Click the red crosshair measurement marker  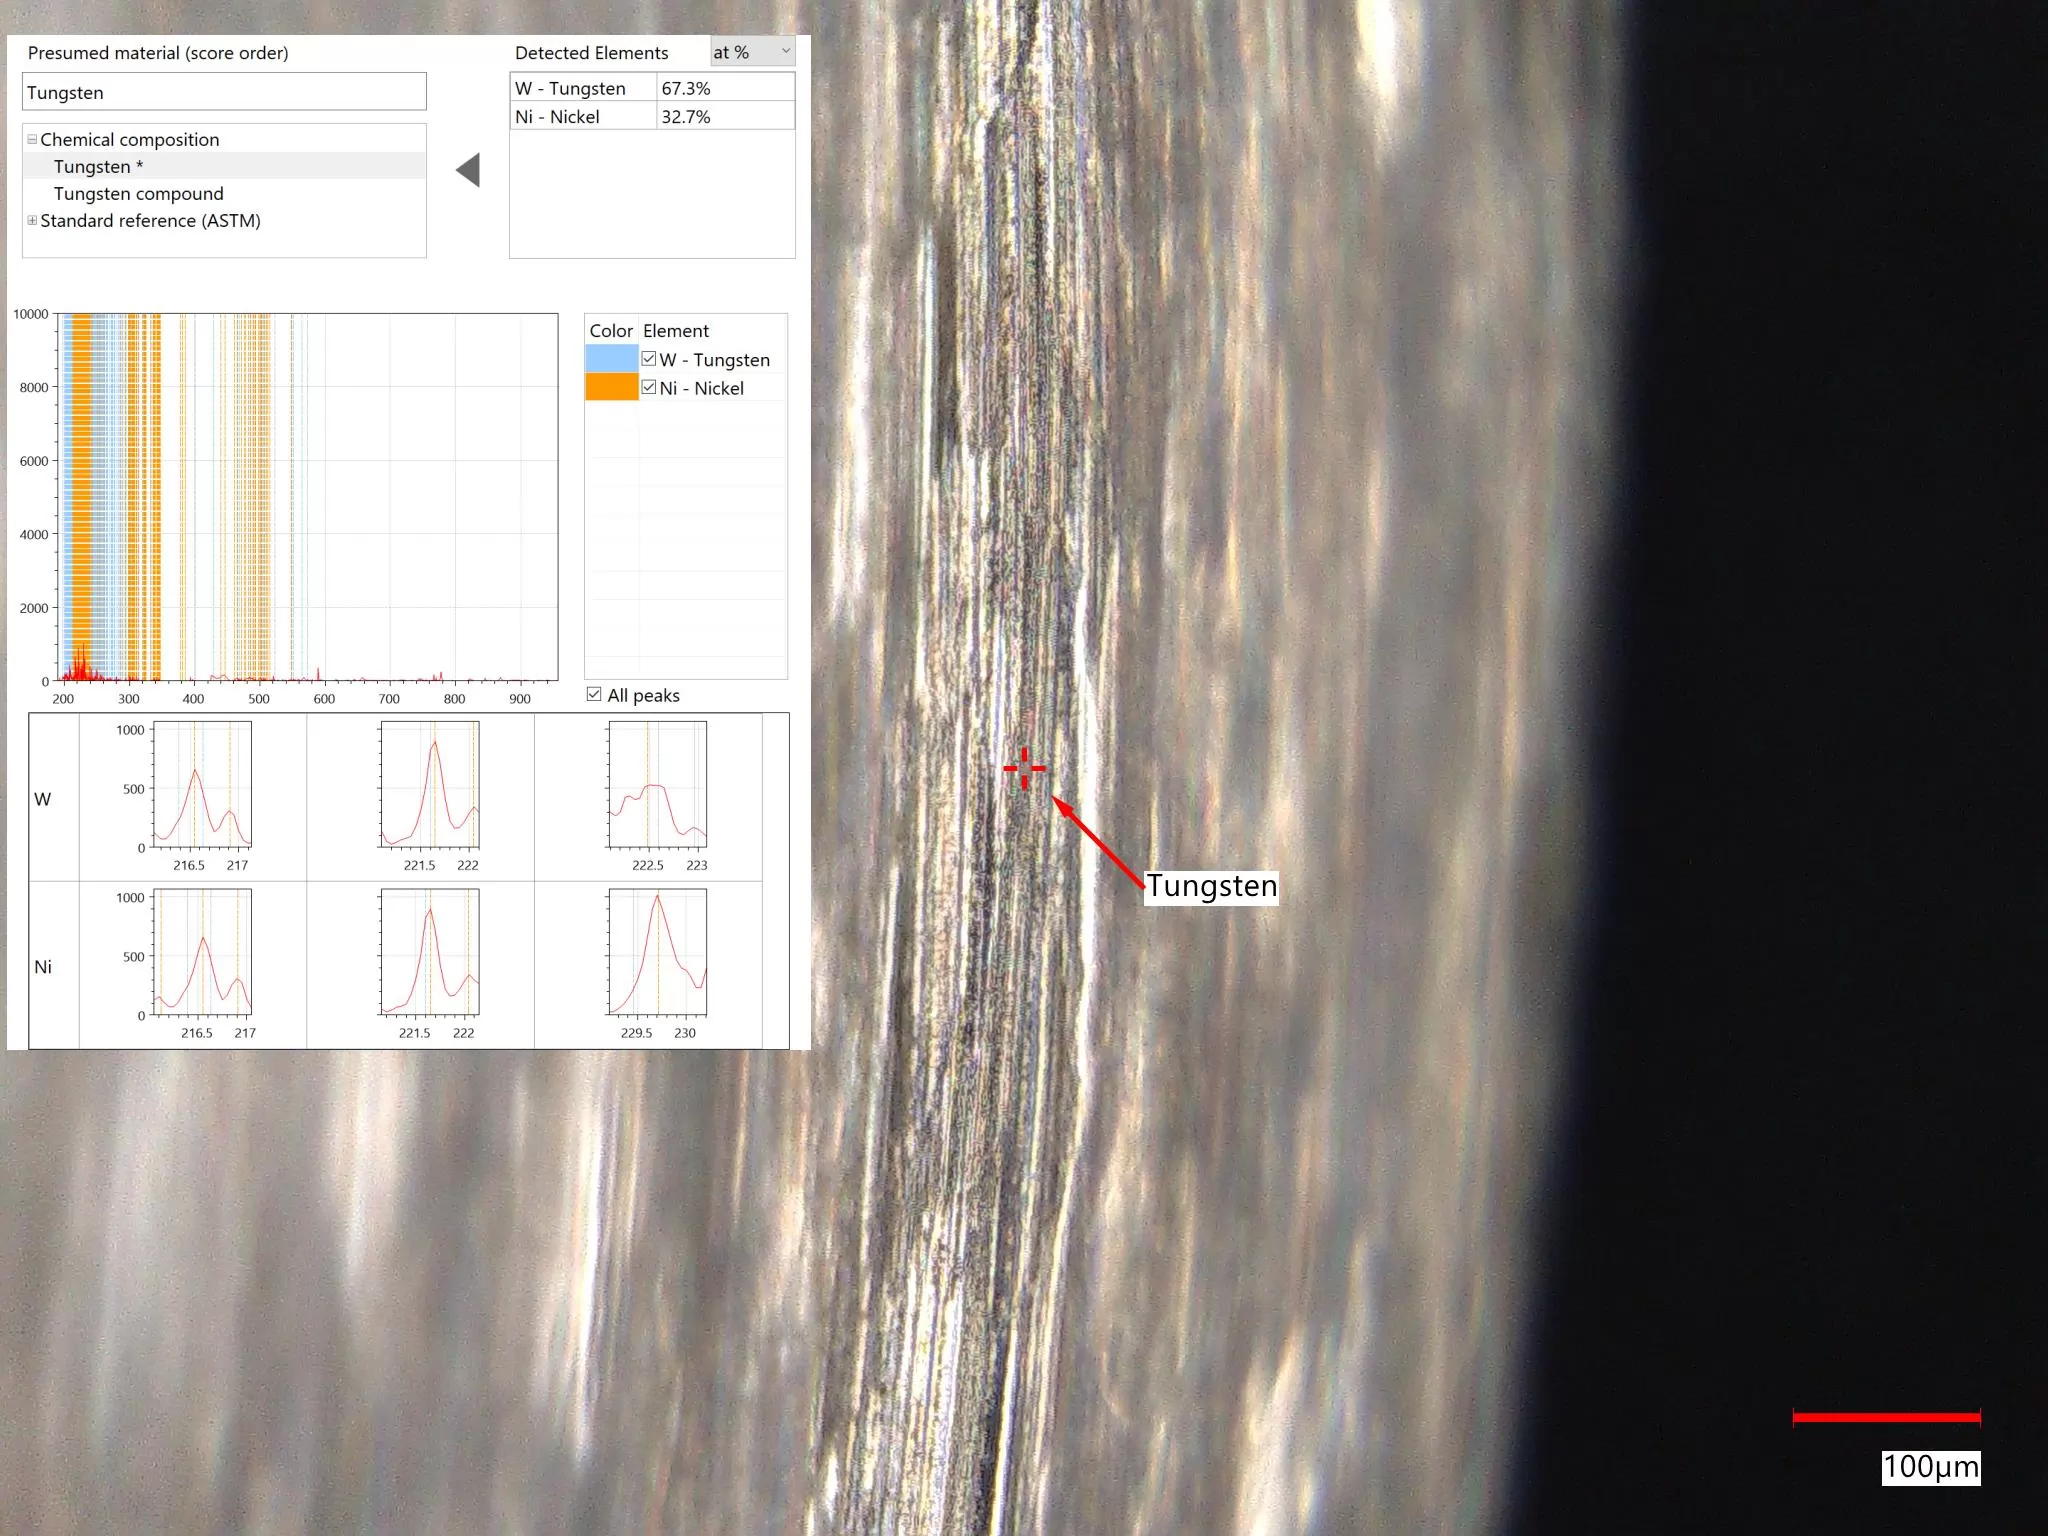pyautogui.click(x=1024, y=768)
